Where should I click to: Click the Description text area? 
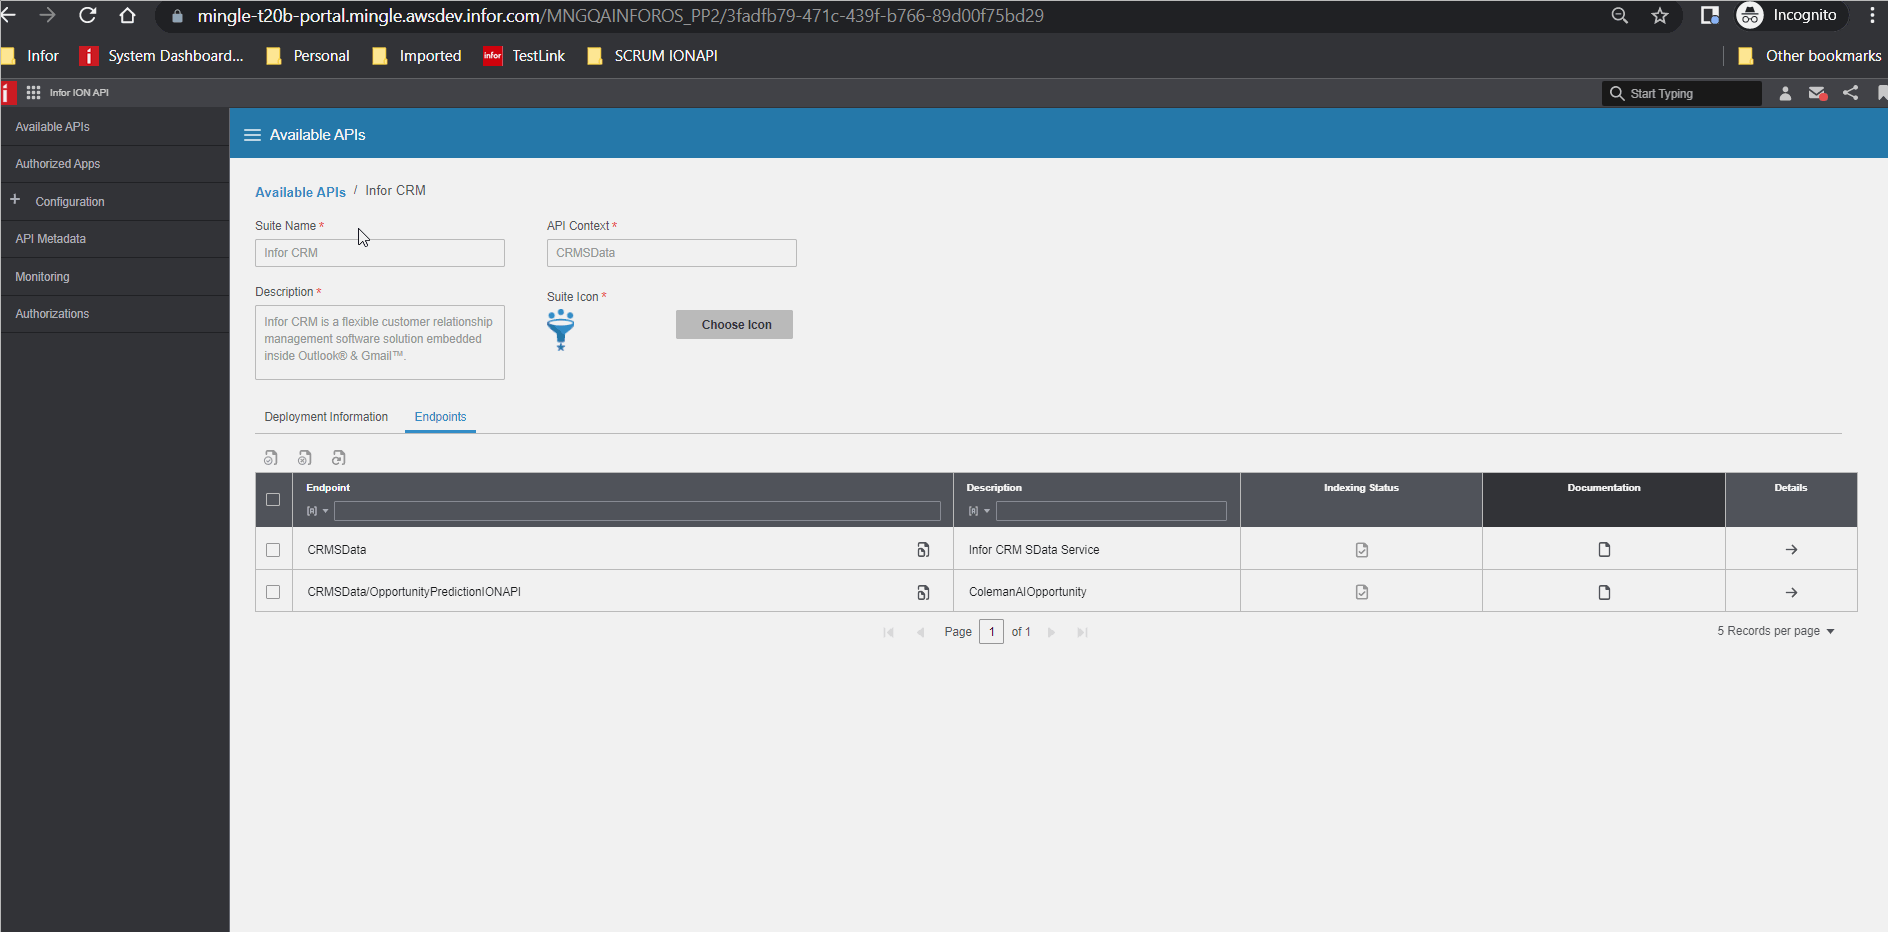coord(380,342)
